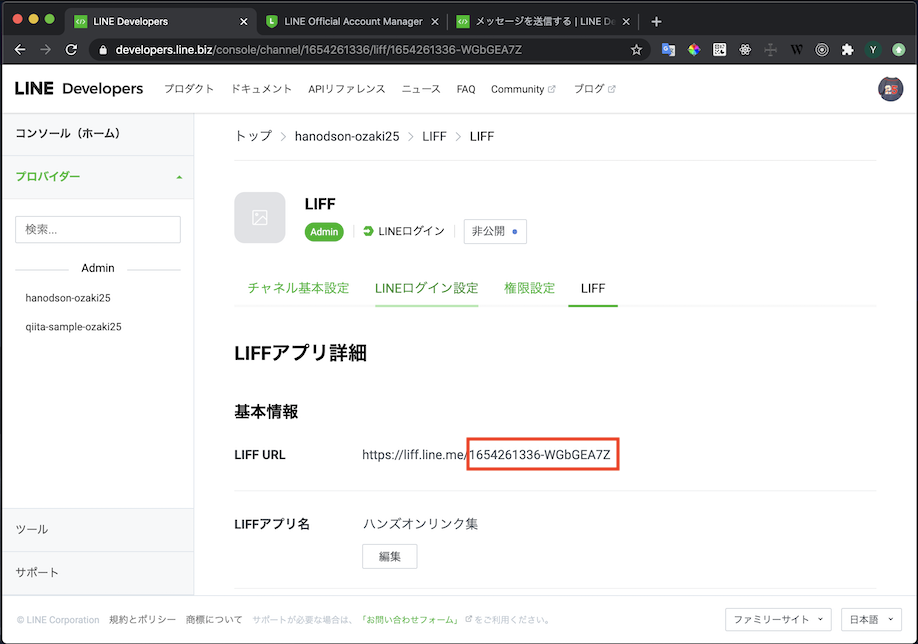Image resolution: width=918 pixels, height=644 pixels.
Task: Open 日本語 language dropdown
Action: 871,619
